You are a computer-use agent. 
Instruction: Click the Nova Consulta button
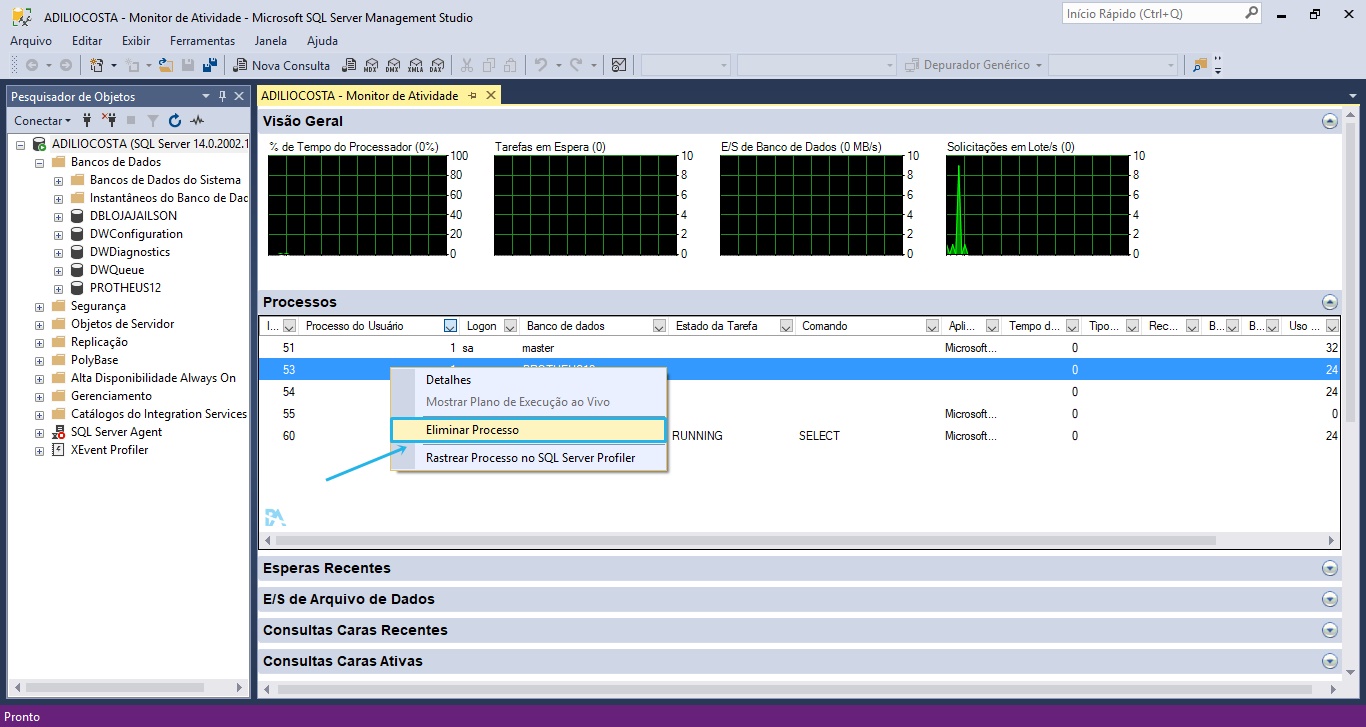(282, 65)
